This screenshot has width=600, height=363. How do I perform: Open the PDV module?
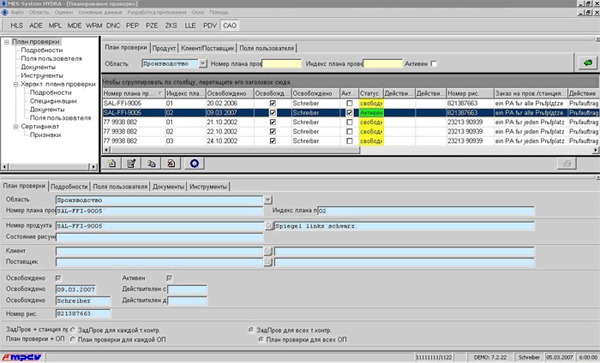(x=210, y=26)
